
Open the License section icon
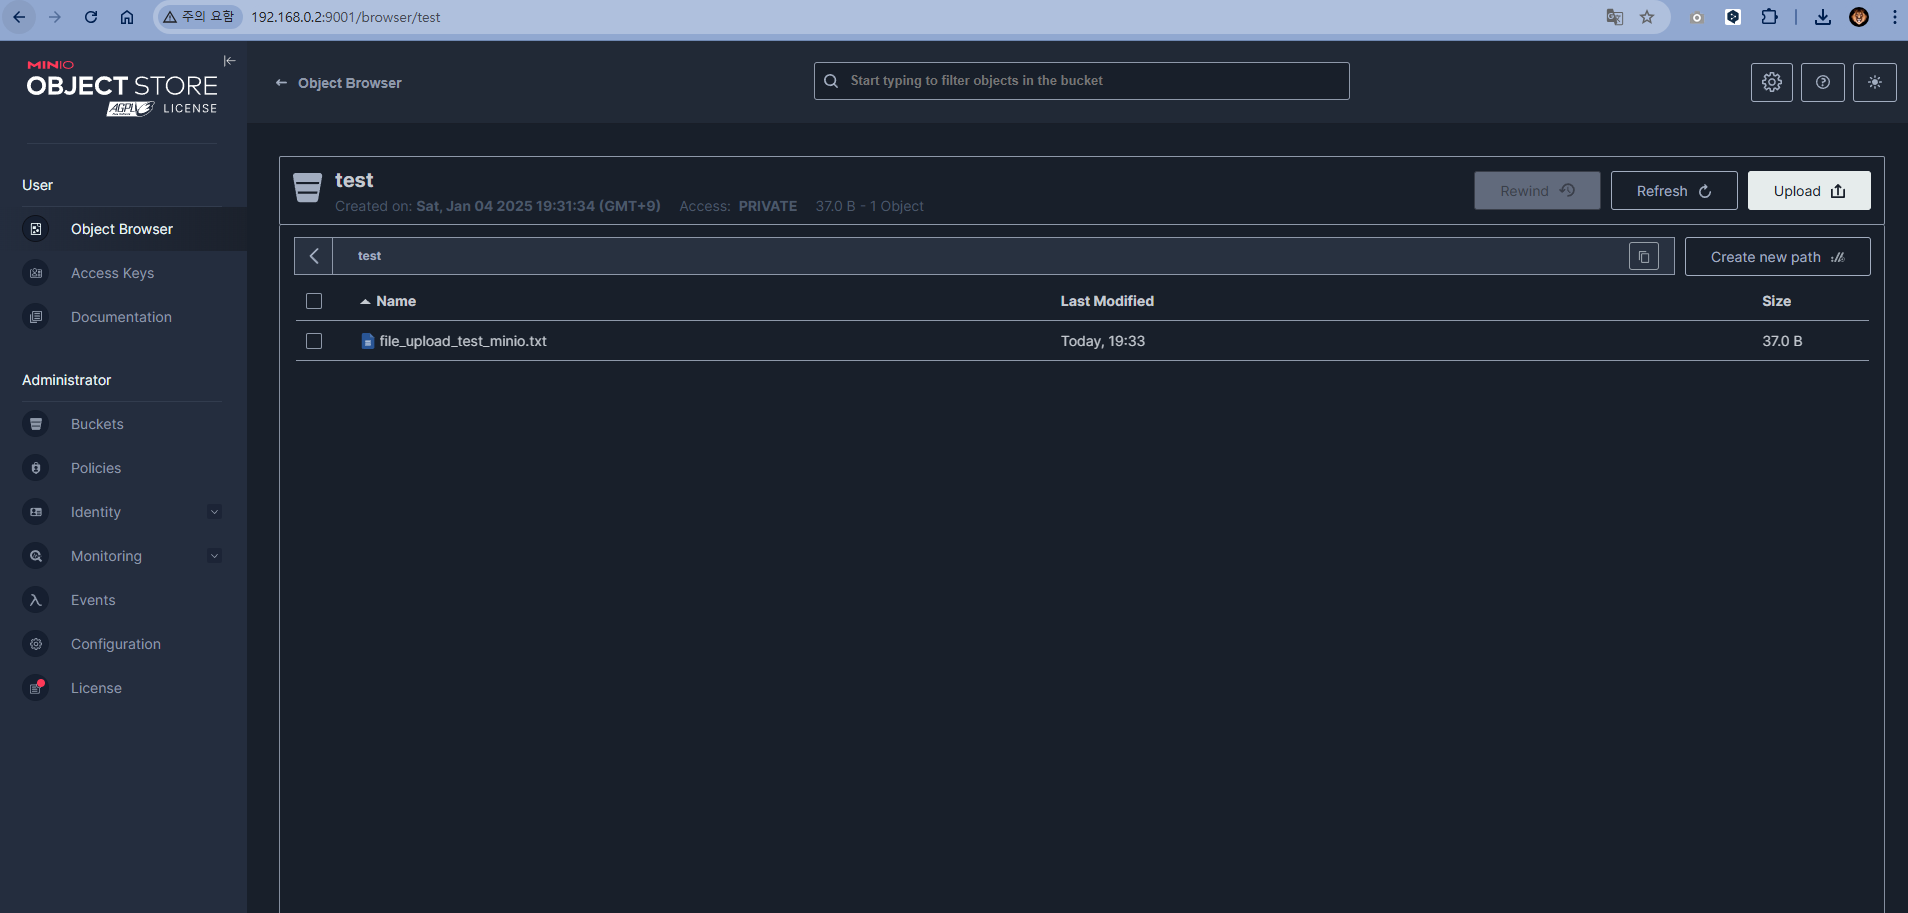[36, 687]
